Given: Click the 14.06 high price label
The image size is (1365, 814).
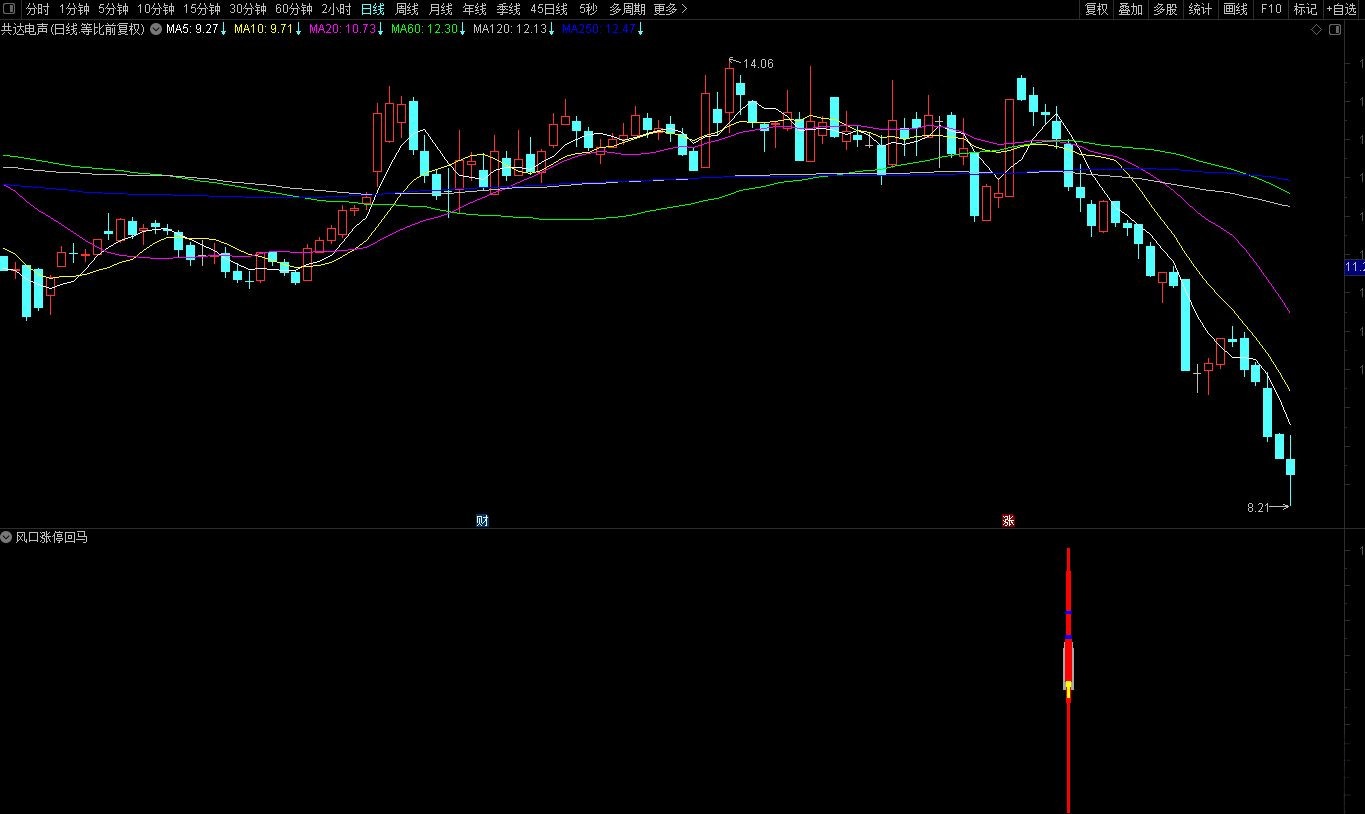Looking at the screenshot, I should 758,64.
